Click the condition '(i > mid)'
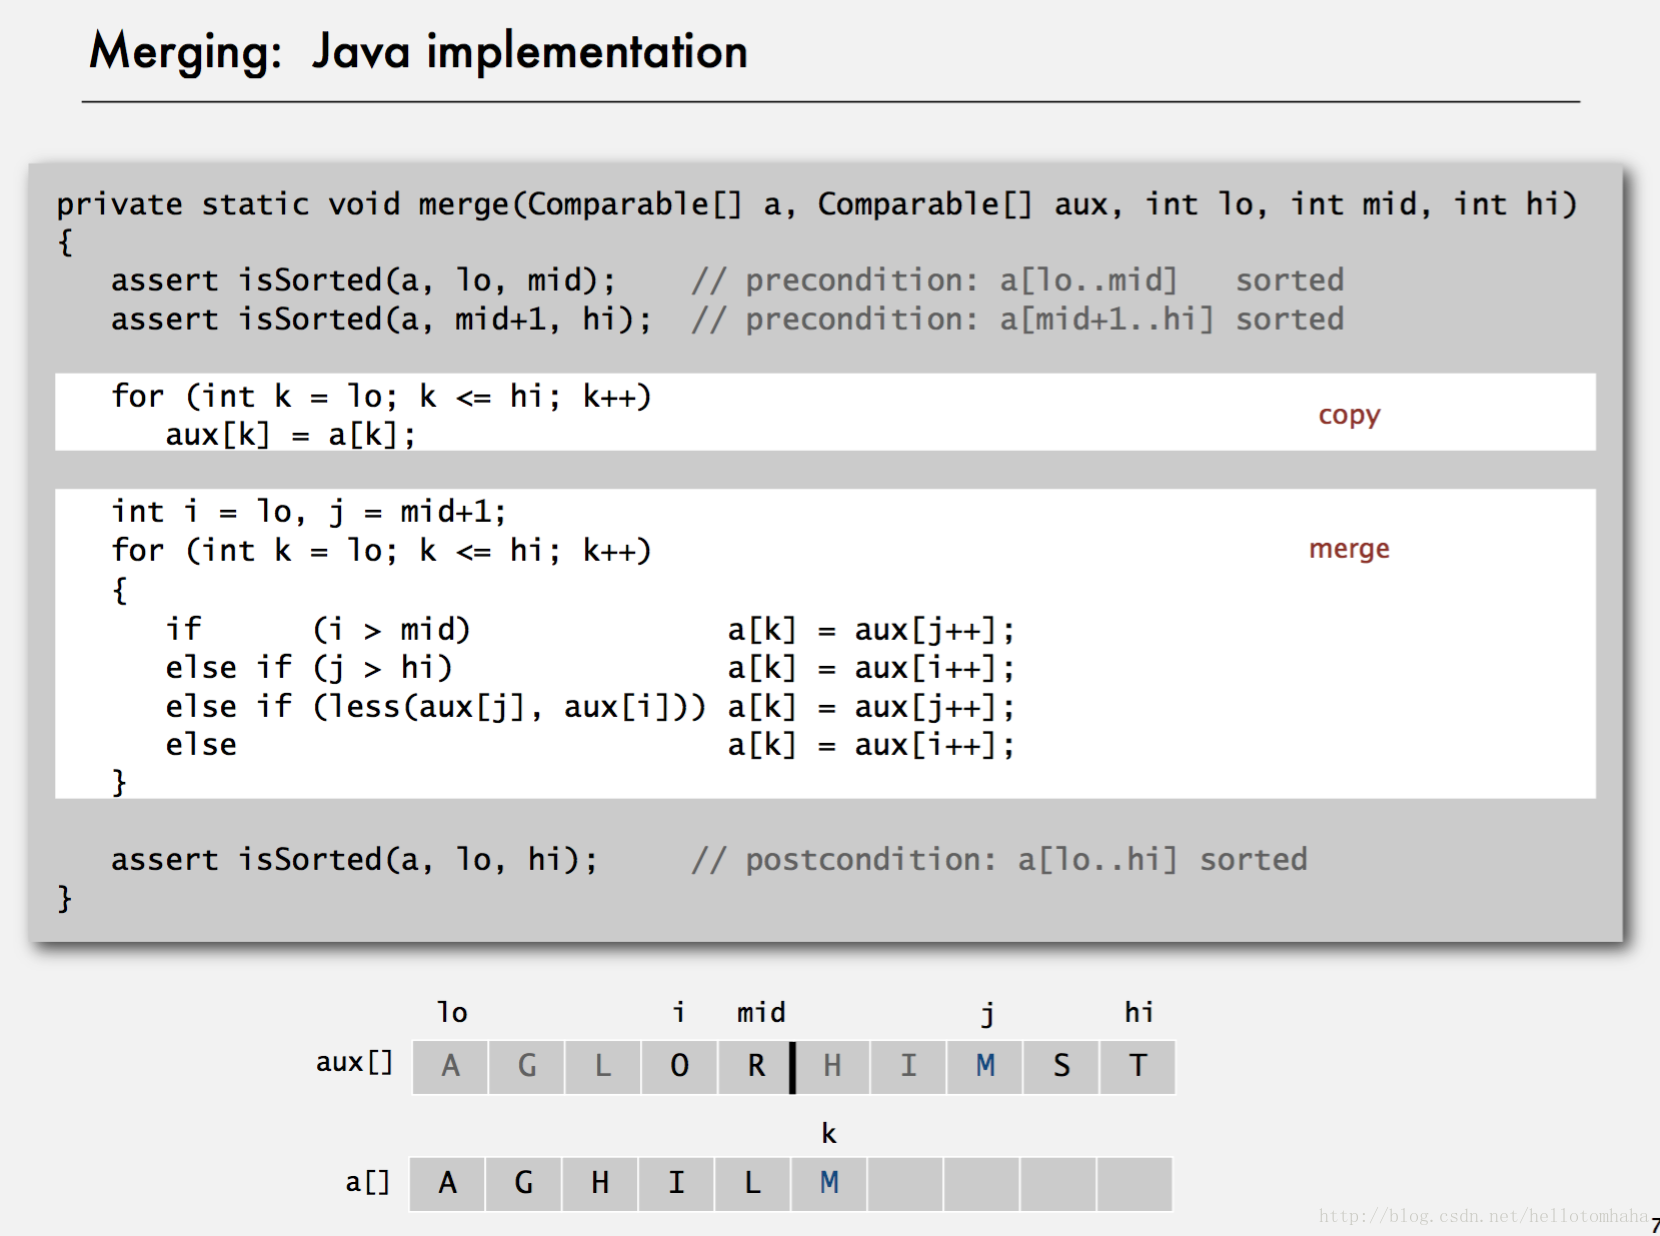Image resolution: width=1660 pixels, height=1236 pixels. point(391,629)
